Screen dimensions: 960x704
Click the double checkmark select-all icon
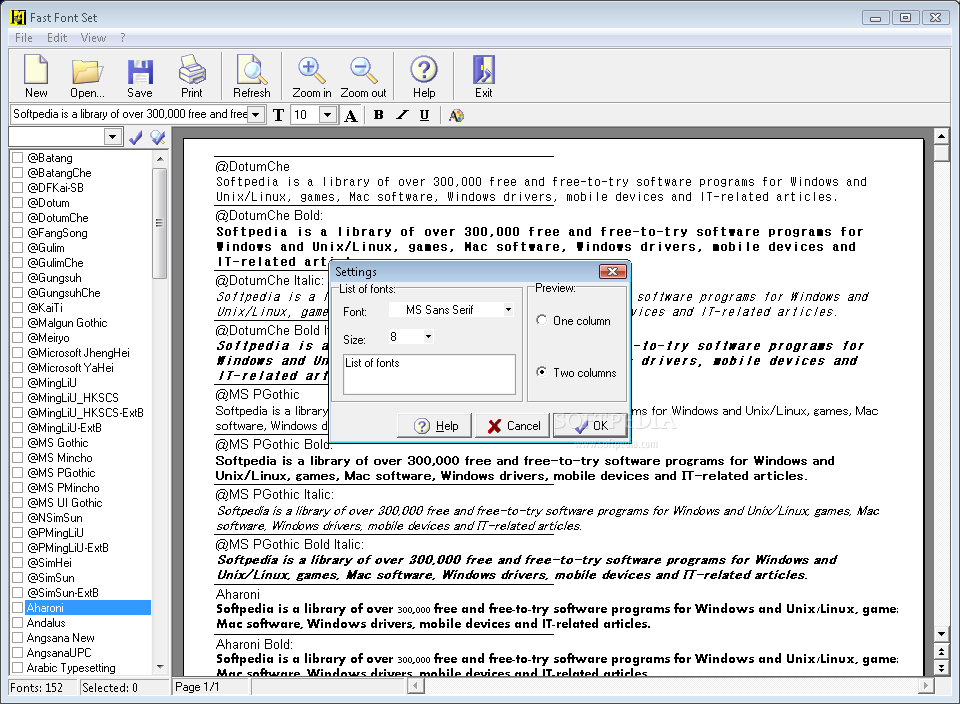point(158,137)
